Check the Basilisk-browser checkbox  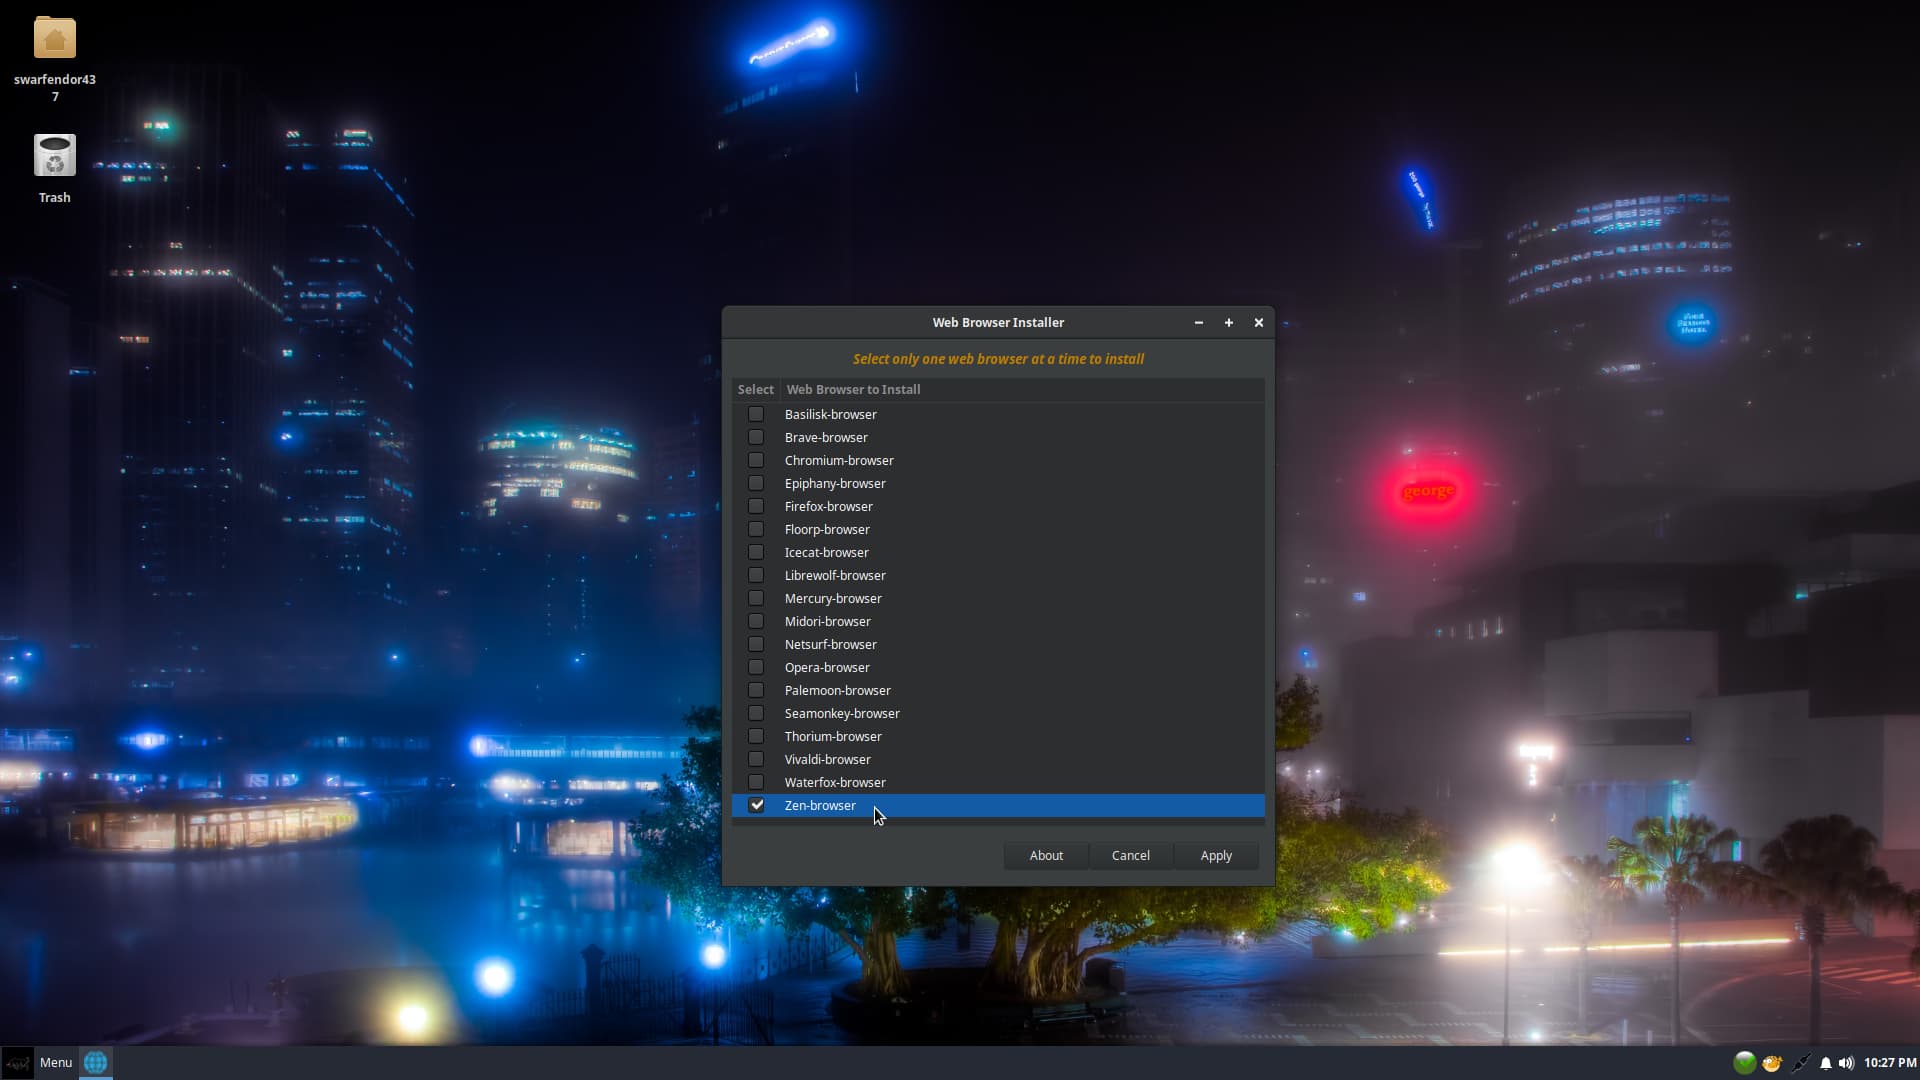(x=756, y=414)
